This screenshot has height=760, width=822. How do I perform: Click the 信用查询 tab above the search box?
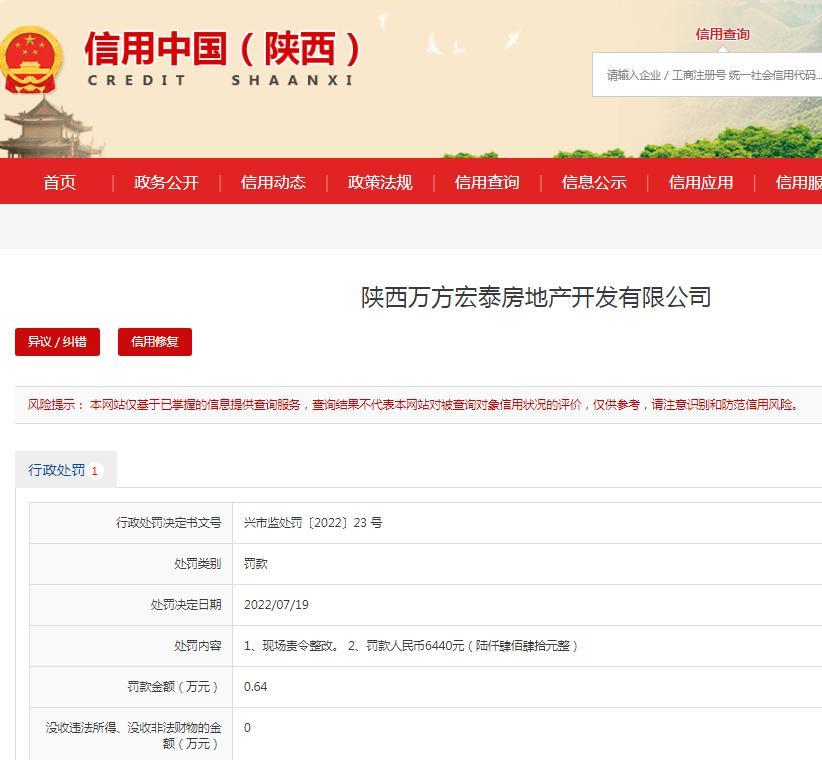point(722,34)
